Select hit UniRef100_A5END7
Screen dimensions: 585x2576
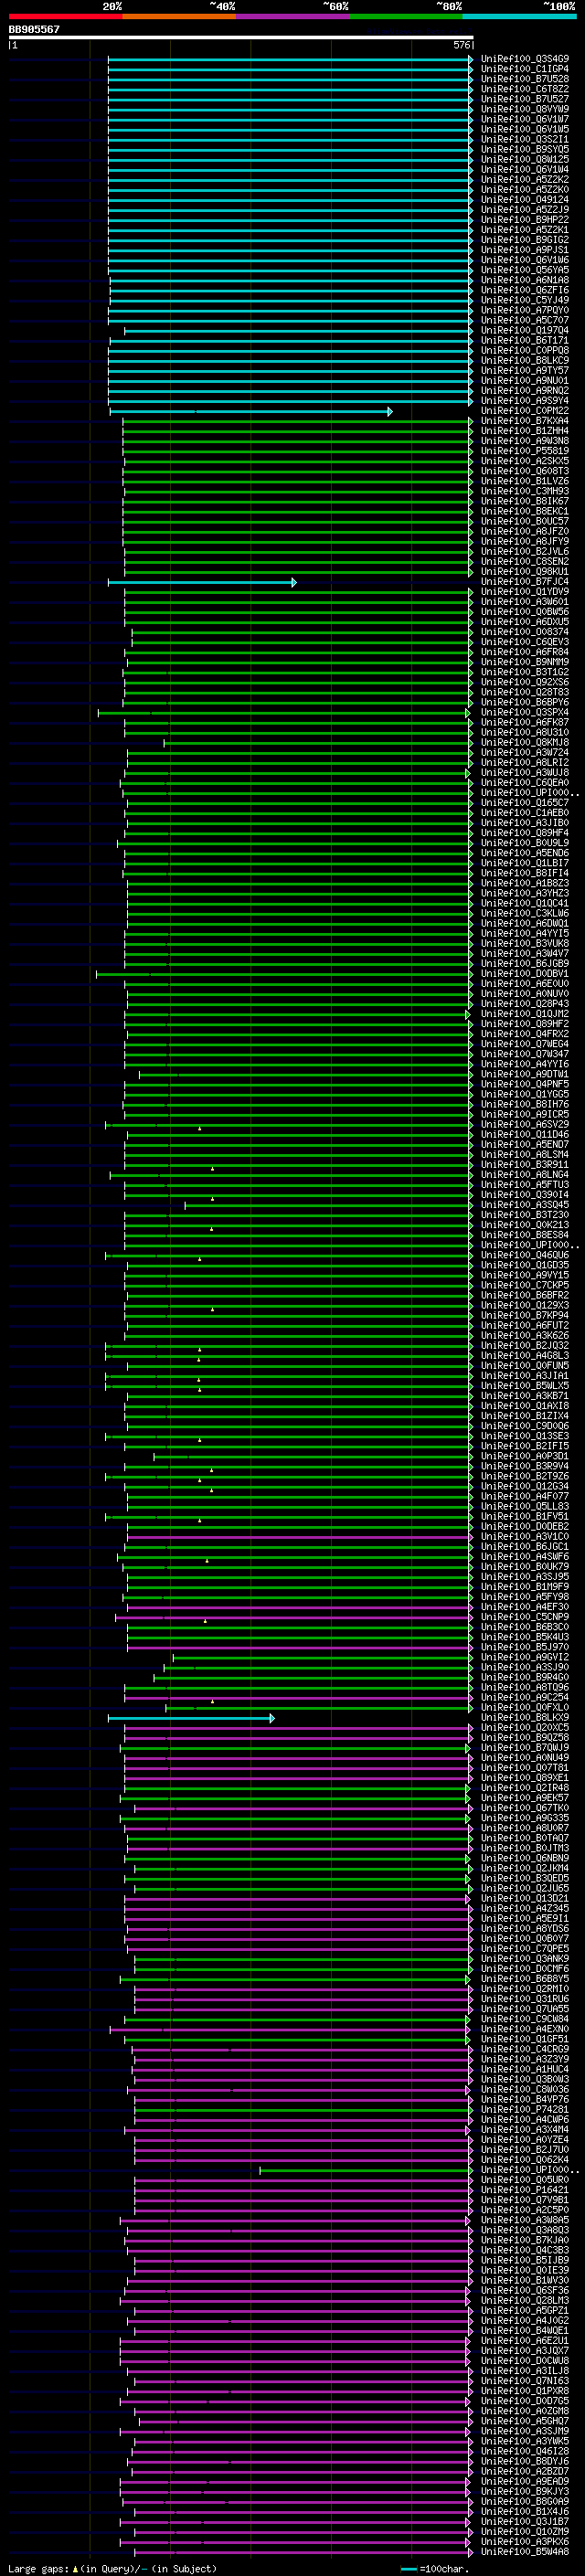pos(525,1144)
